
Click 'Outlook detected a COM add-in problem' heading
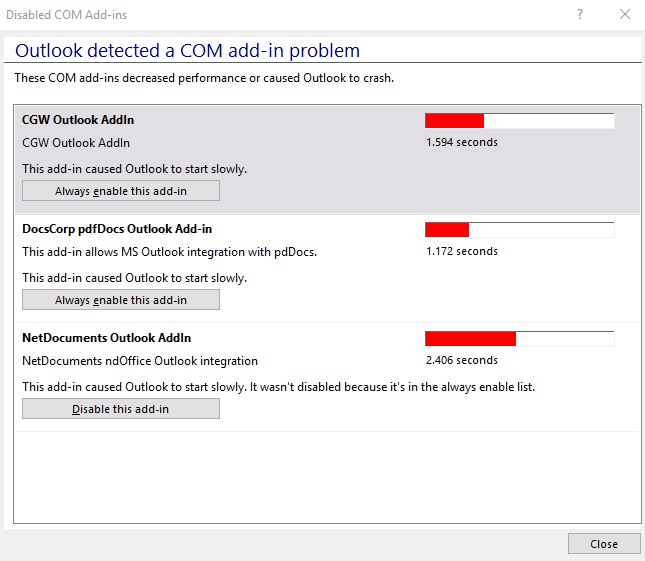(x=187, y=51)
